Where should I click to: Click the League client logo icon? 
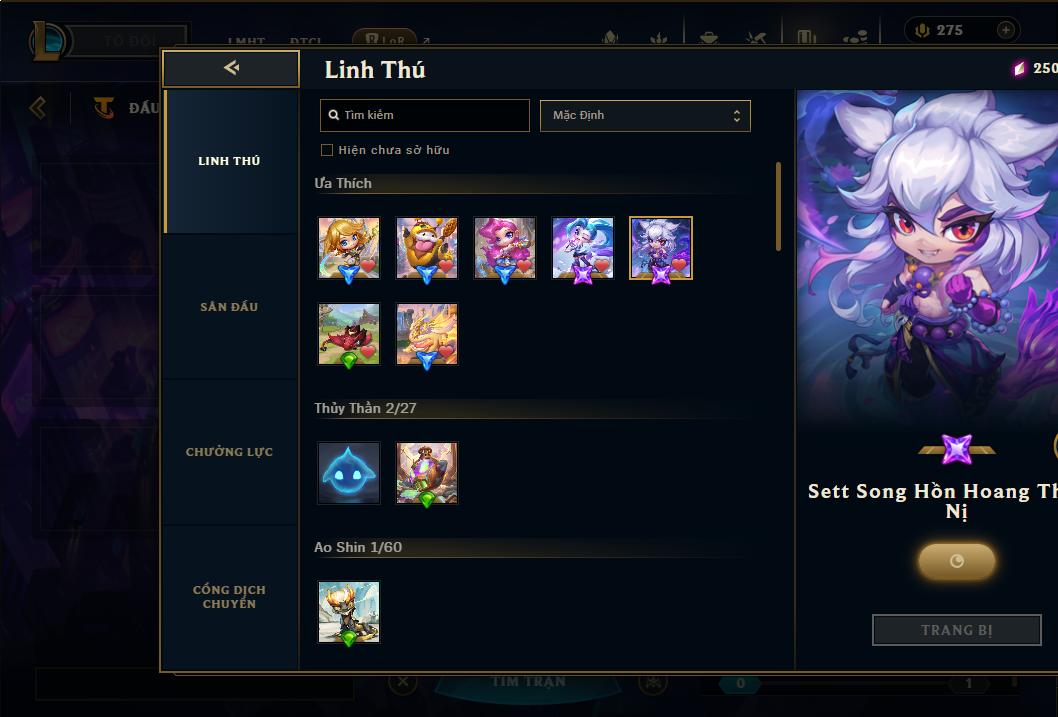pyautogui.click(x=47, y=40)
